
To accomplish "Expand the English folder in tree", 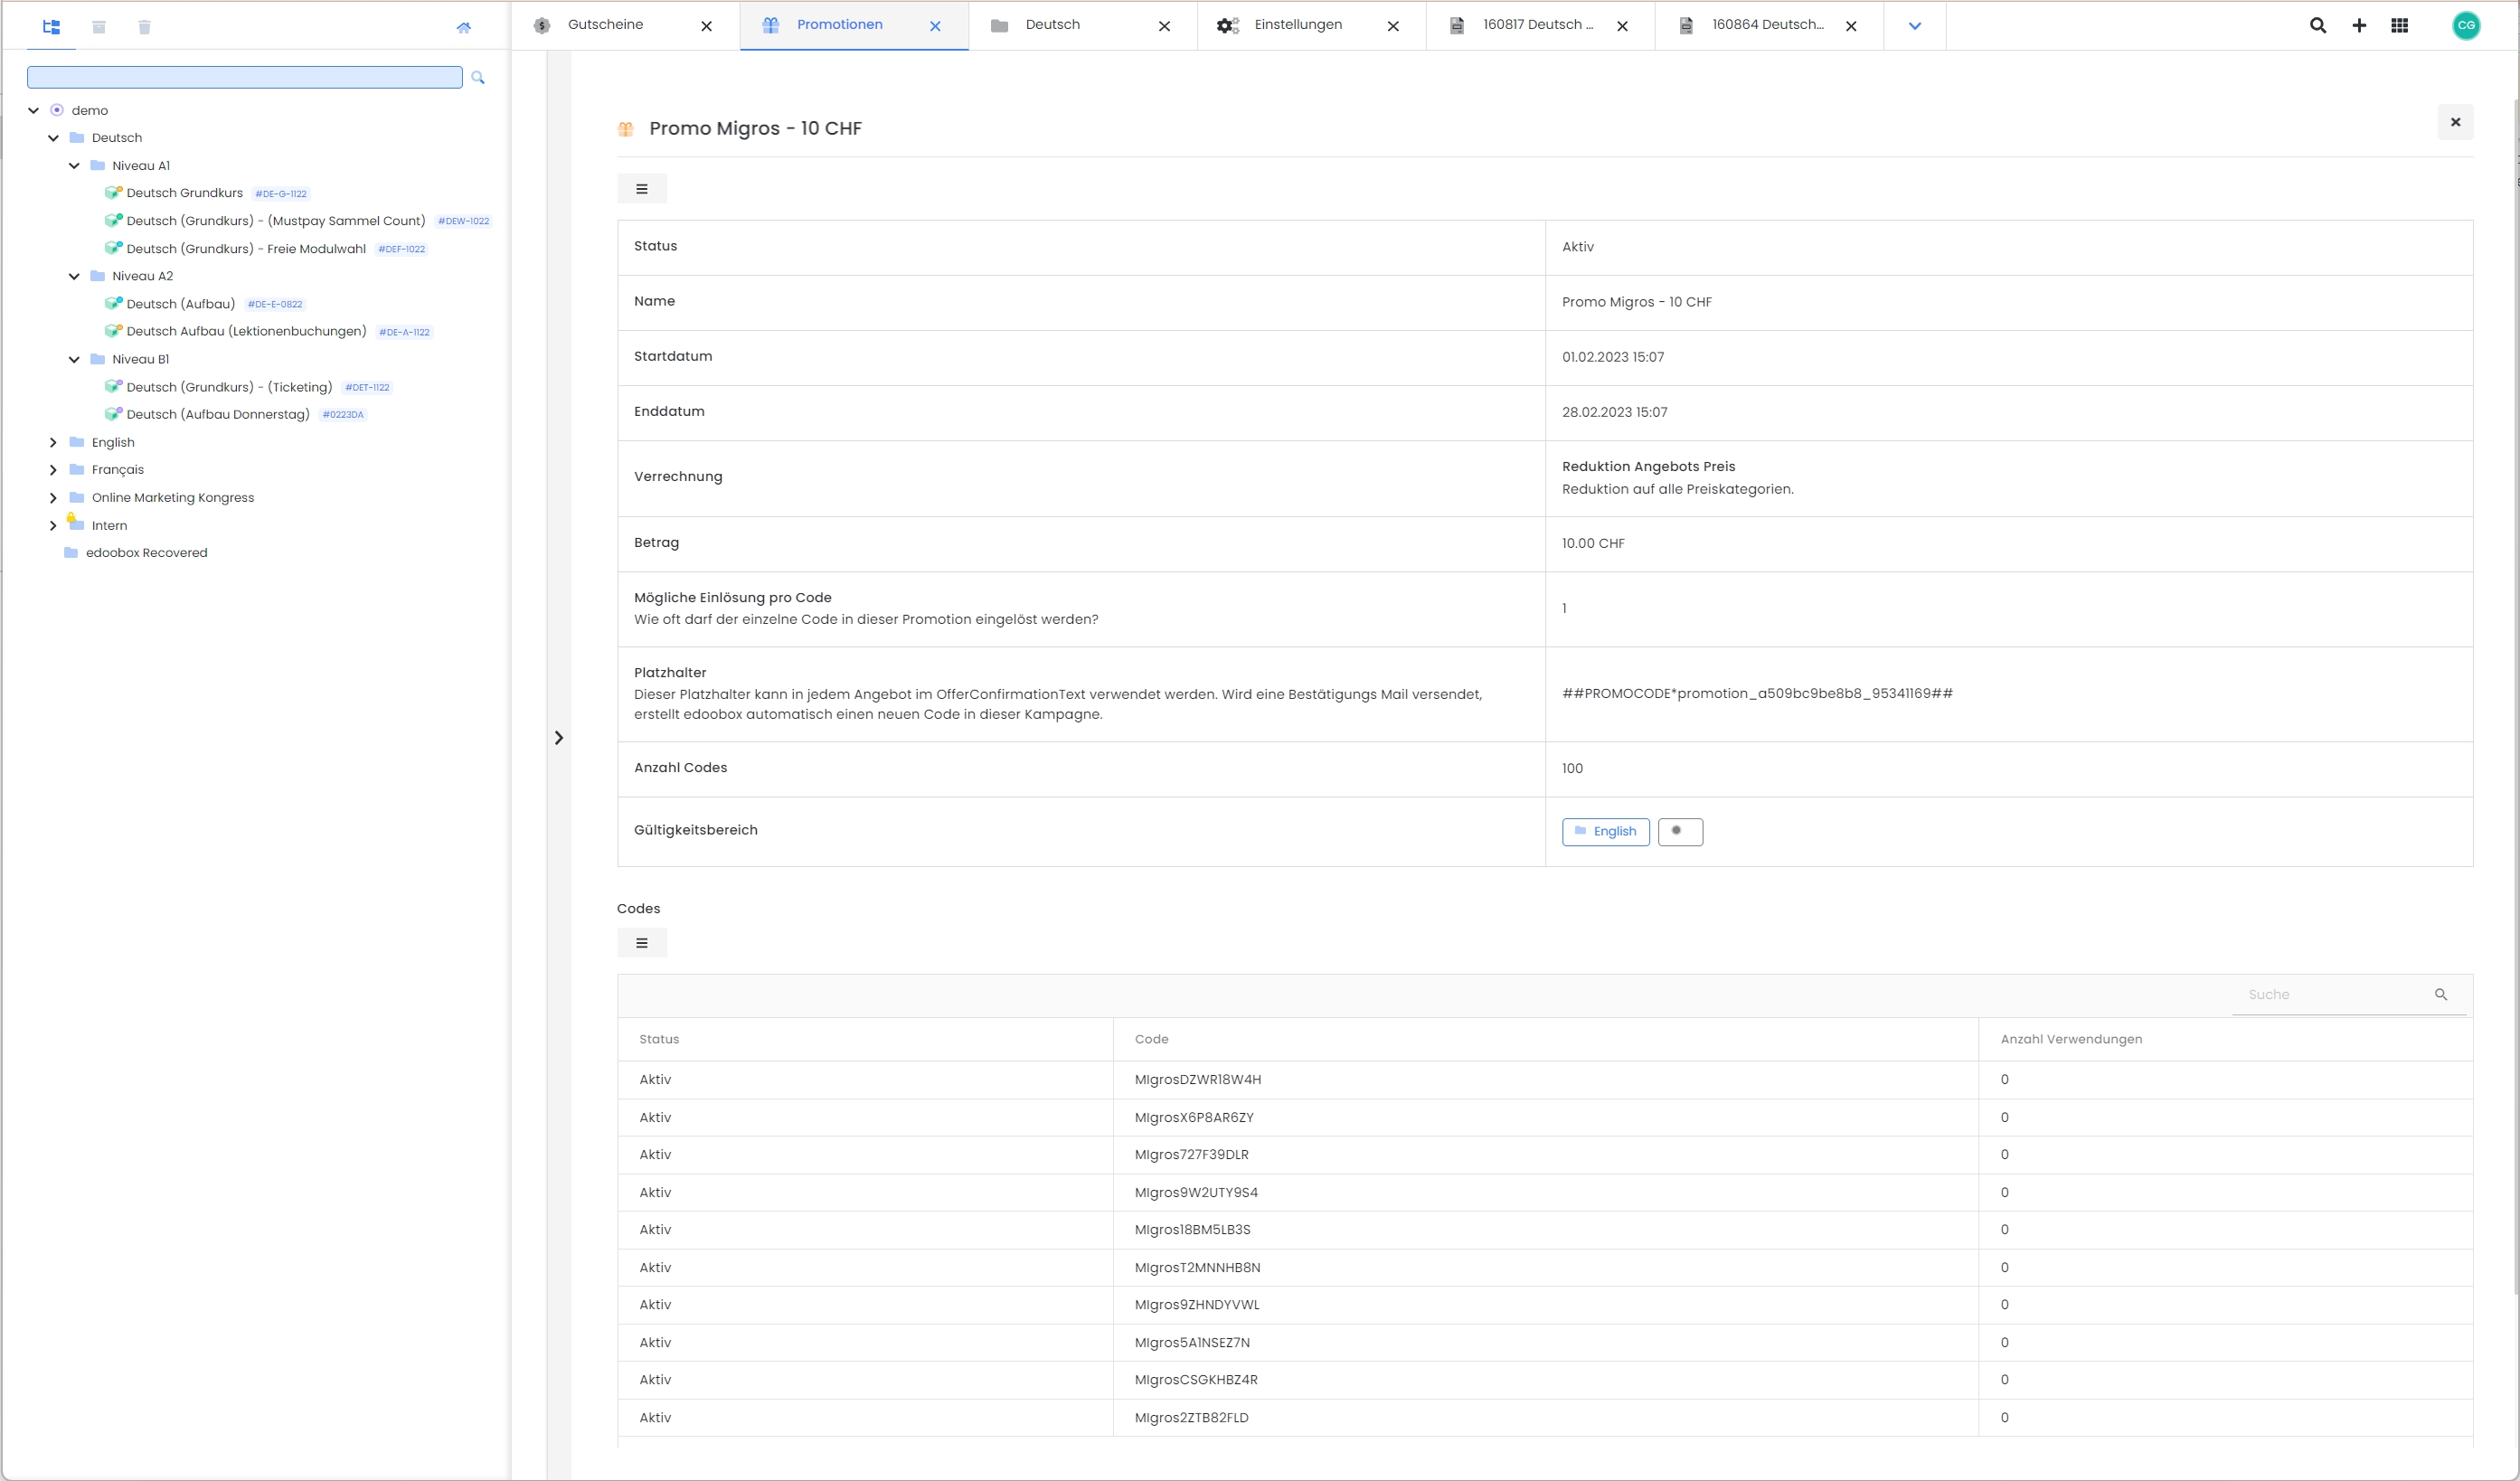I will (x=53, y=442).
